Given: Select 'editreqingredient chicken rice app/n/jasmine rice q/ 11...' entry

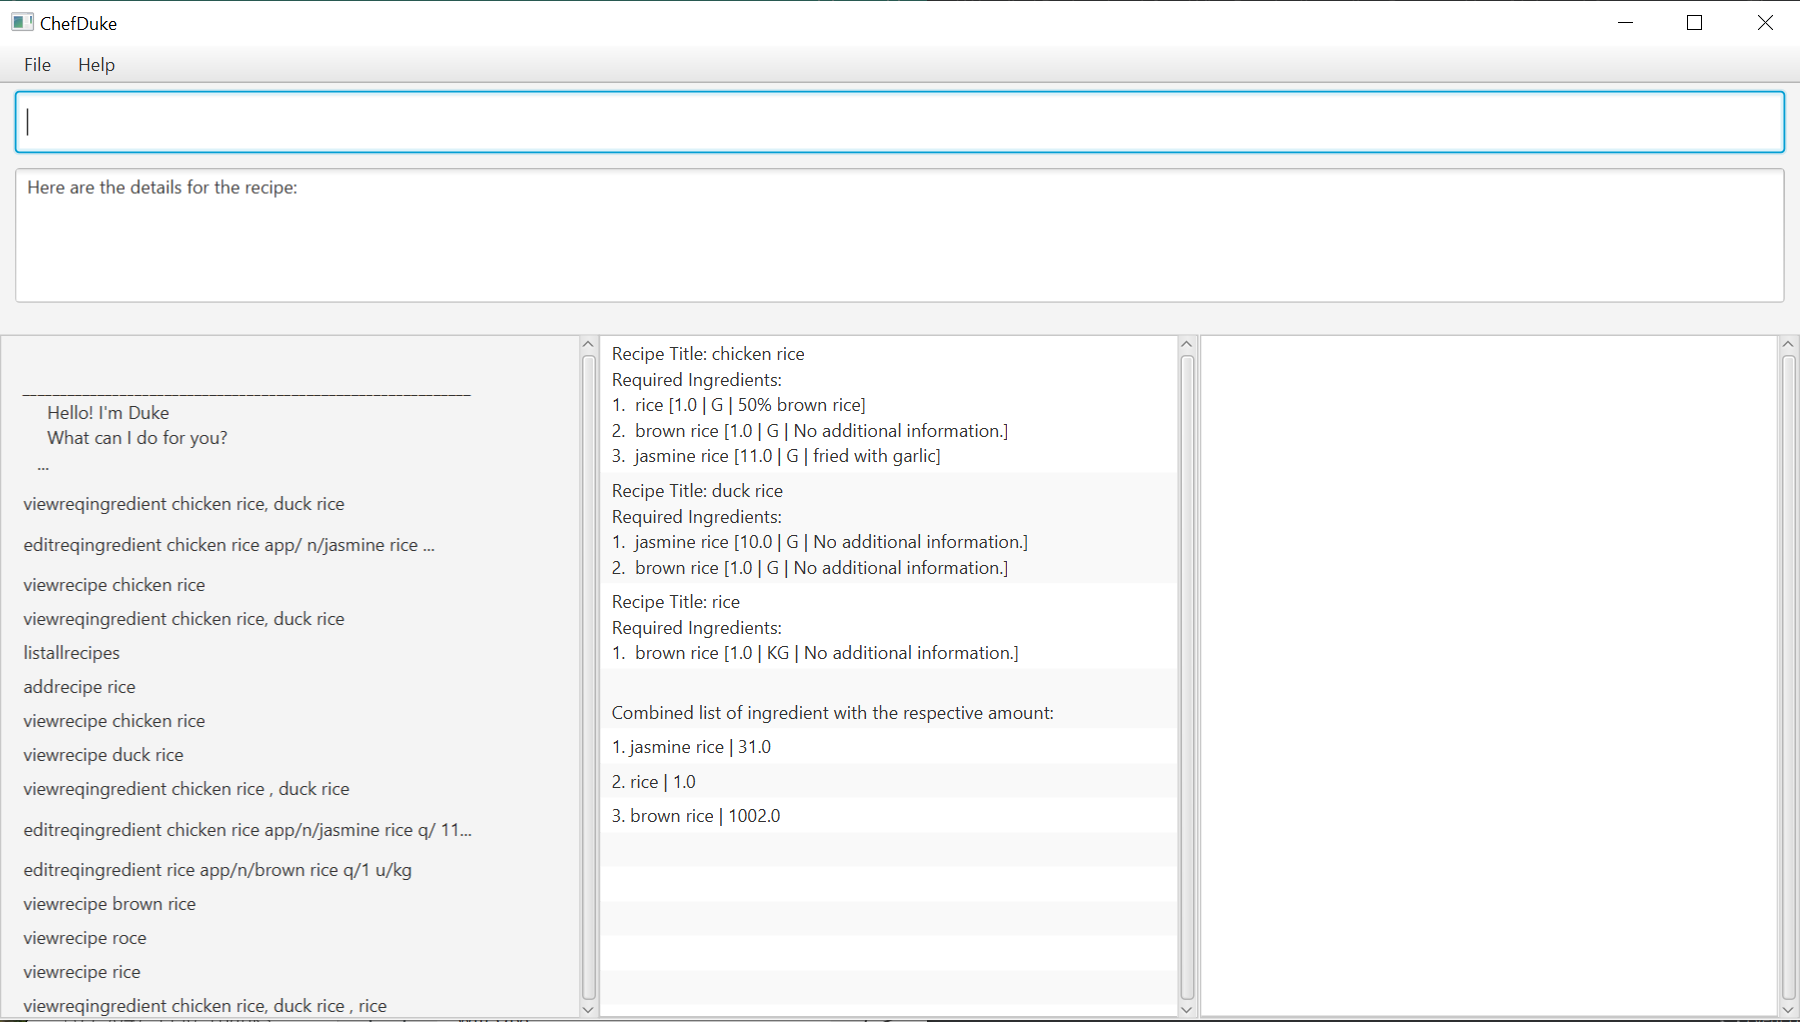Looking at the screenshot, I should point(248,830).
